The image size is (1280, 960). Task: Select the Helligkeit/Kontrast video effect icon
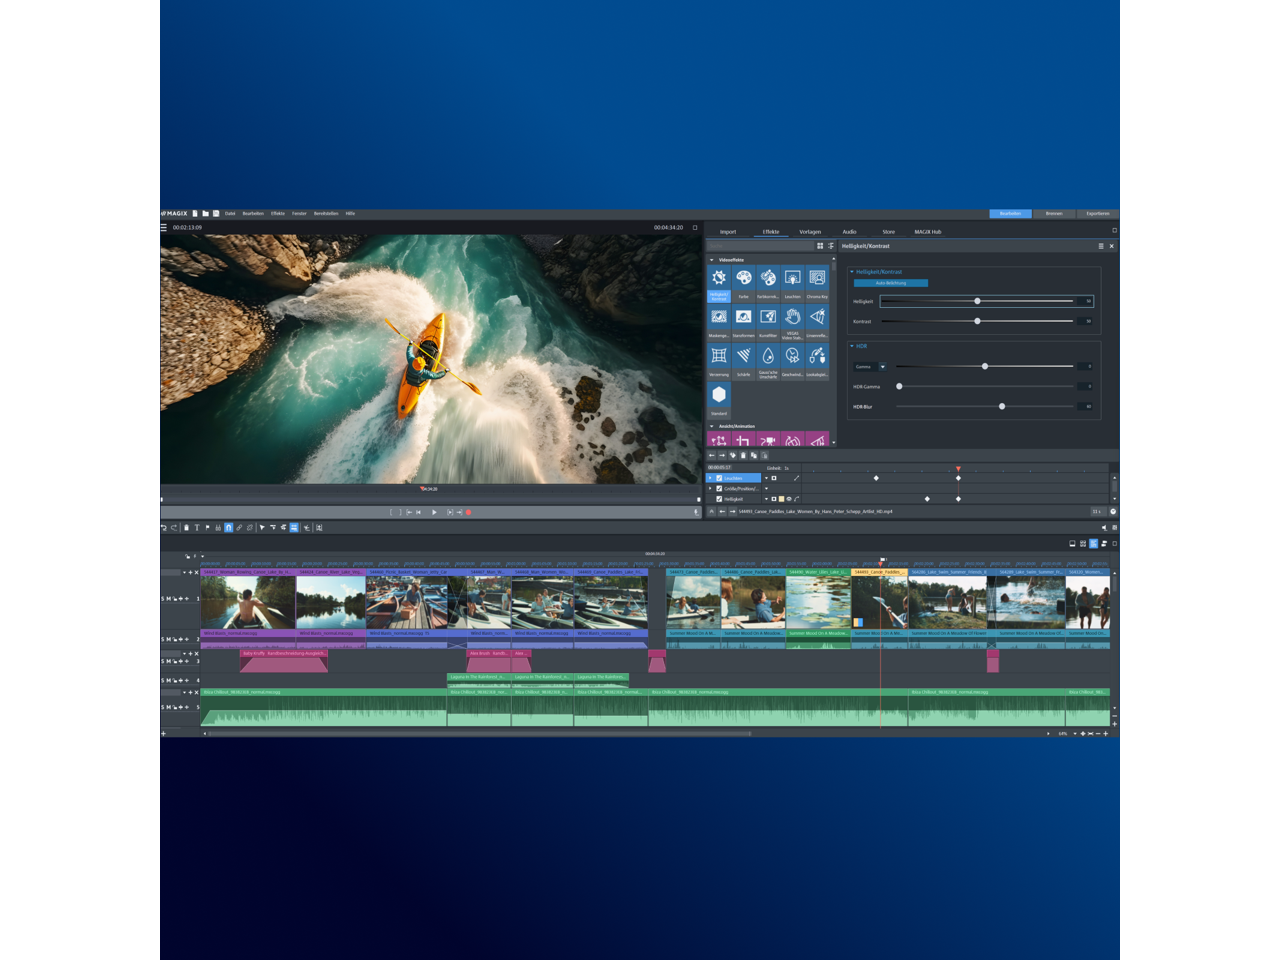(x=719, y=278)
